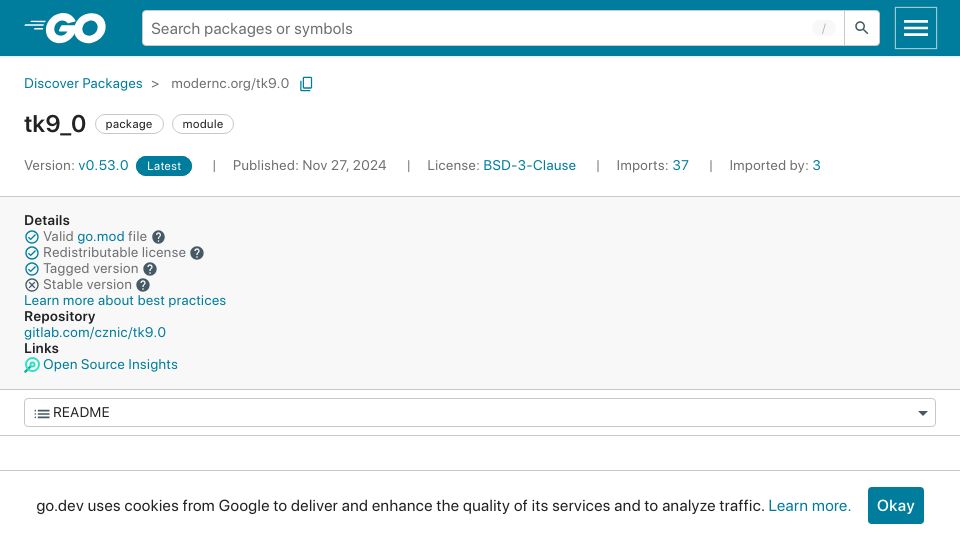Click the Open Source Insights icon
Image resolution: width=960 pixels, height=540 pixels.
(32, 365)
